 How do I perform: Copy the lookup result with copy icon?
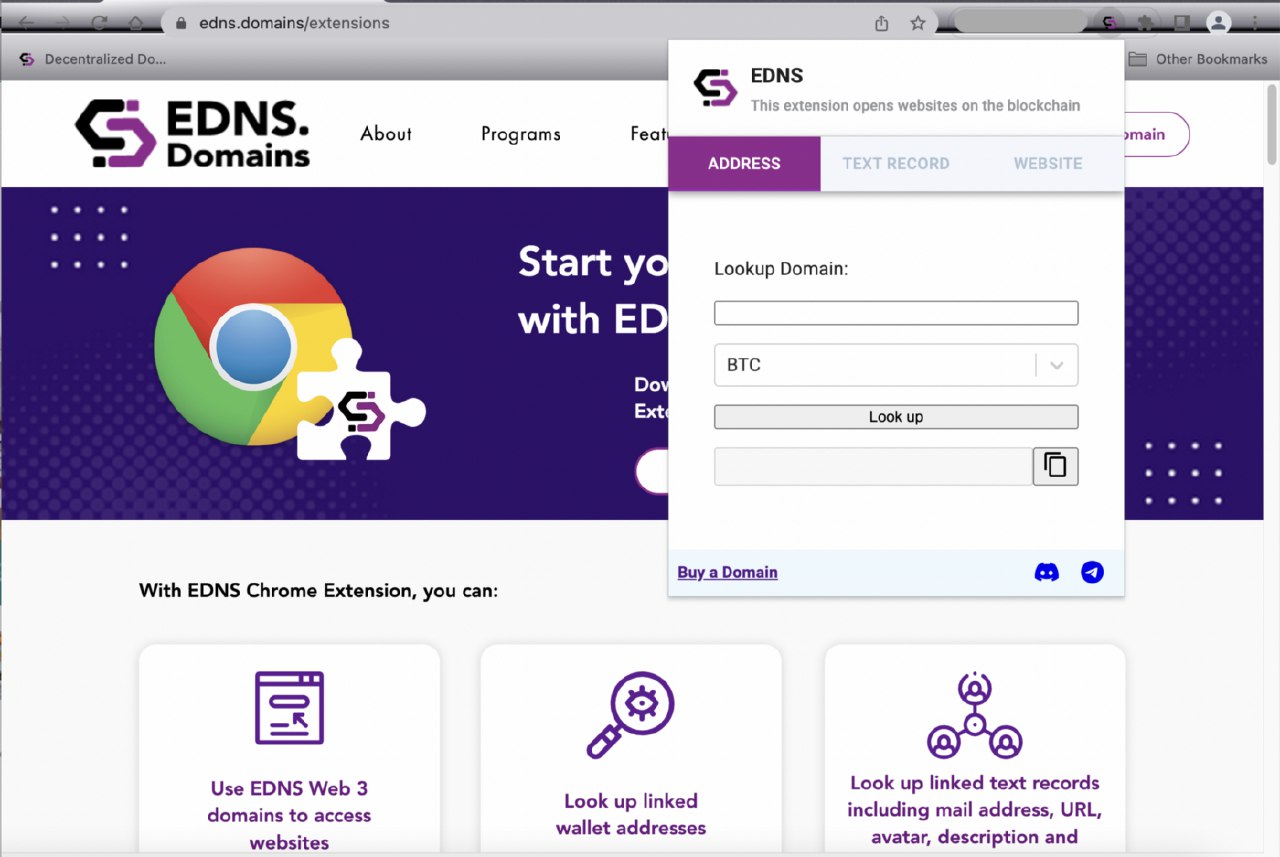pyautogui.click(x=1055, y=466)
